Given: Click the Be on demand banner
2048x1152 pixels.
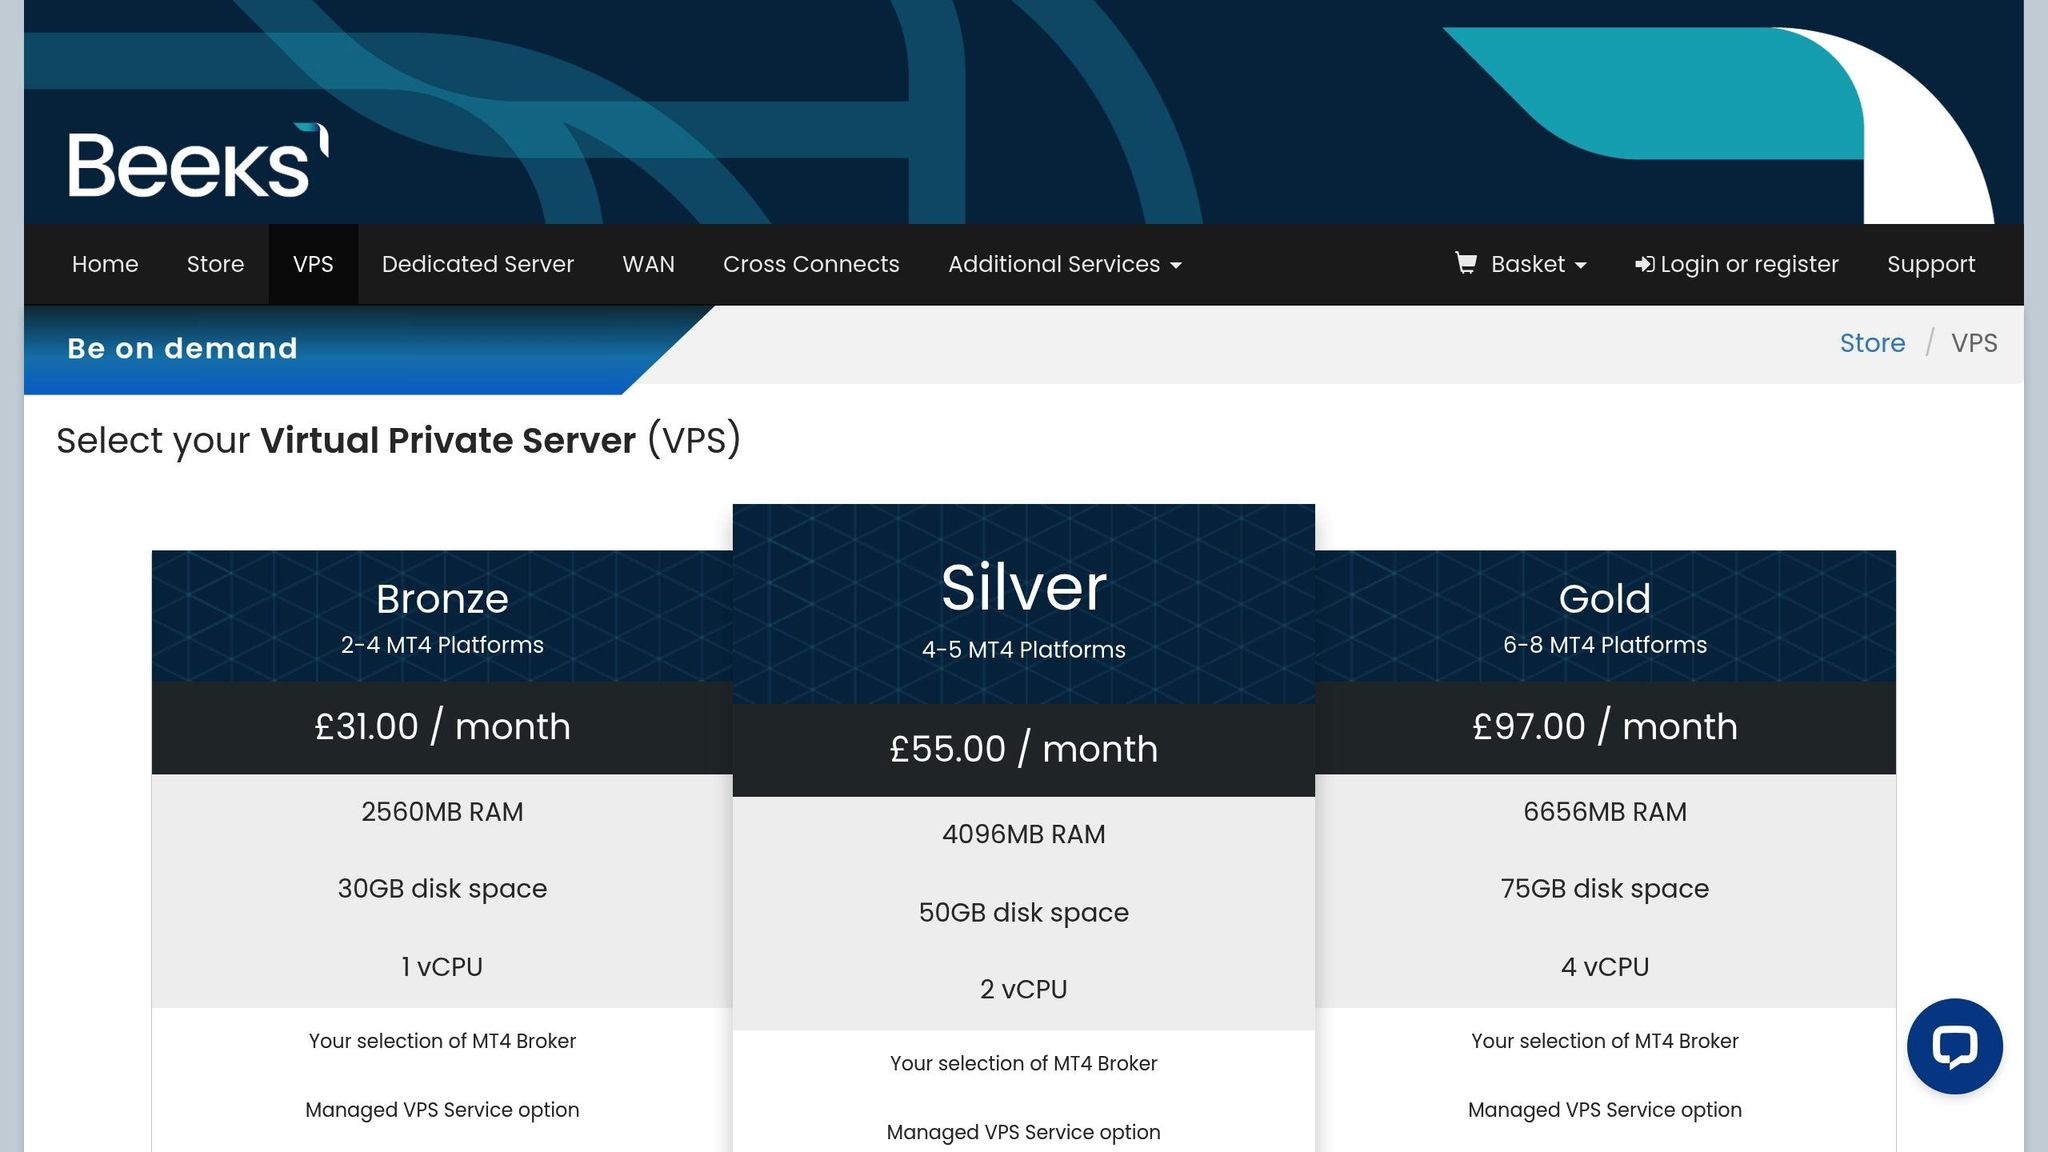Looking at the screenshot, I should tap(183, 348).
